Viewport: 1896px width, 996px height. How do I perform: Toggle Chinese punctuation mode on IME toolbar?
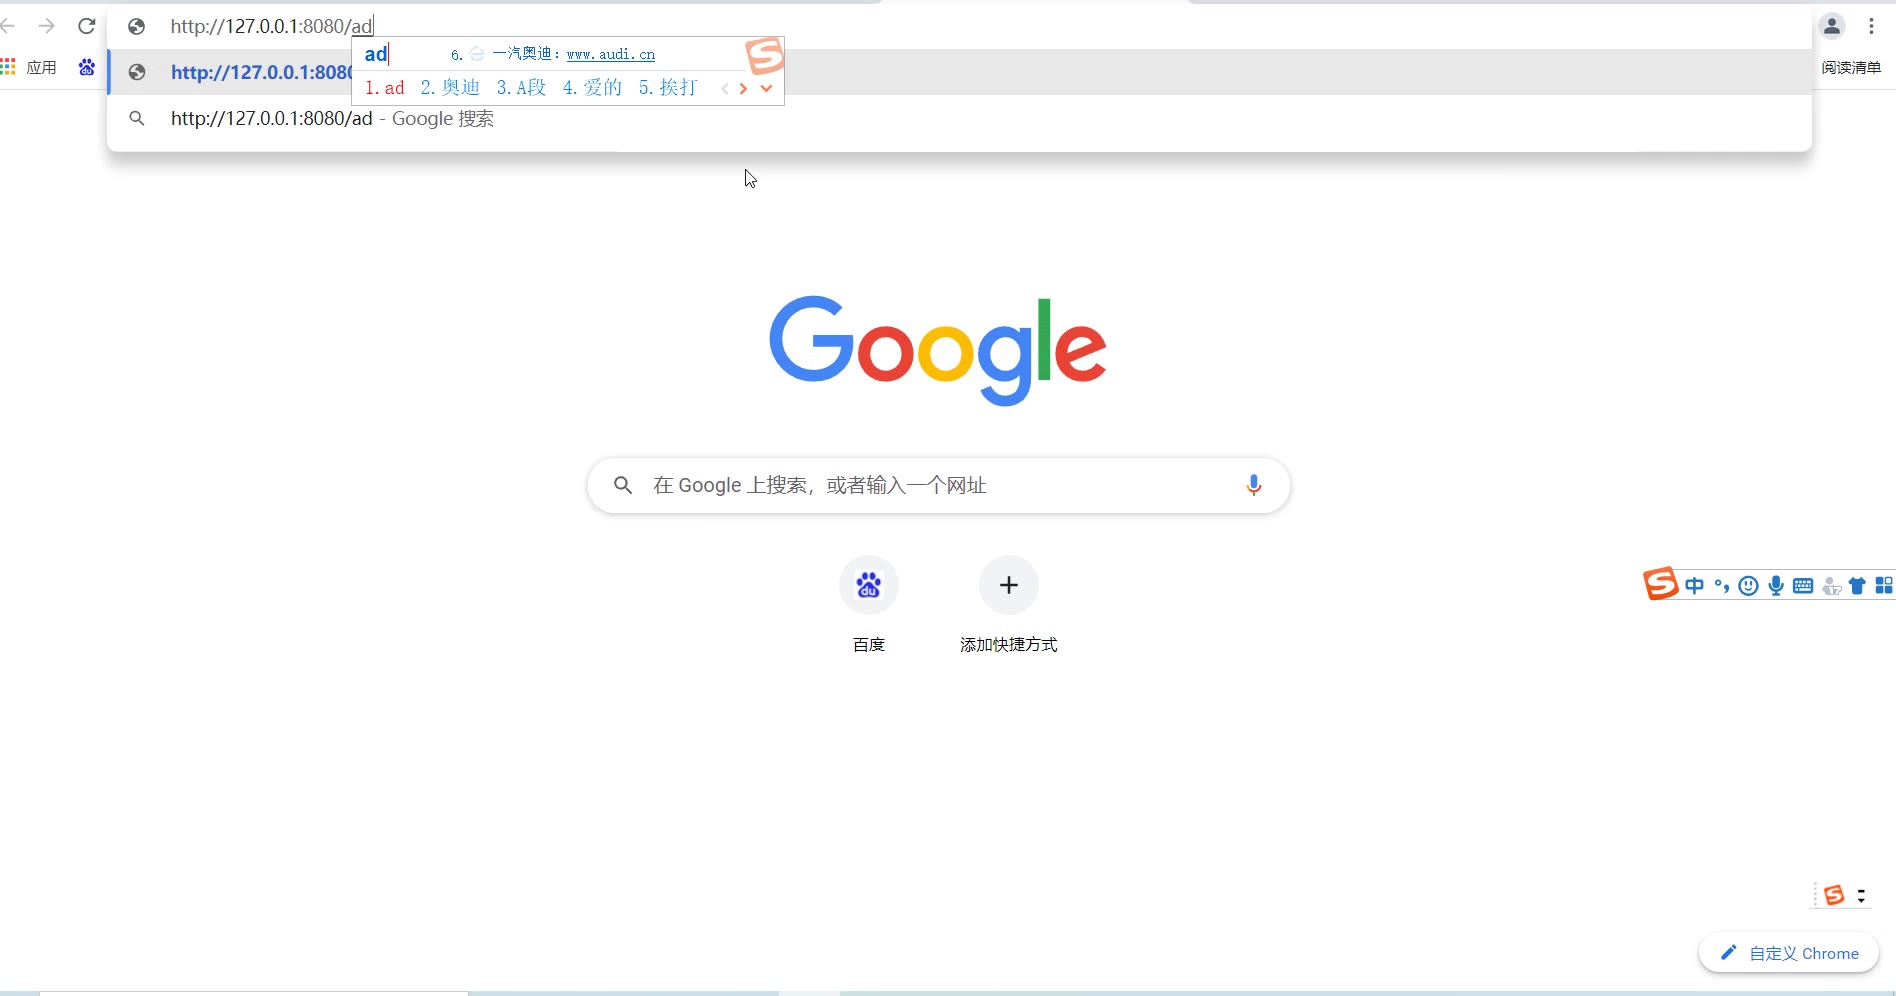pos(1721,586)
